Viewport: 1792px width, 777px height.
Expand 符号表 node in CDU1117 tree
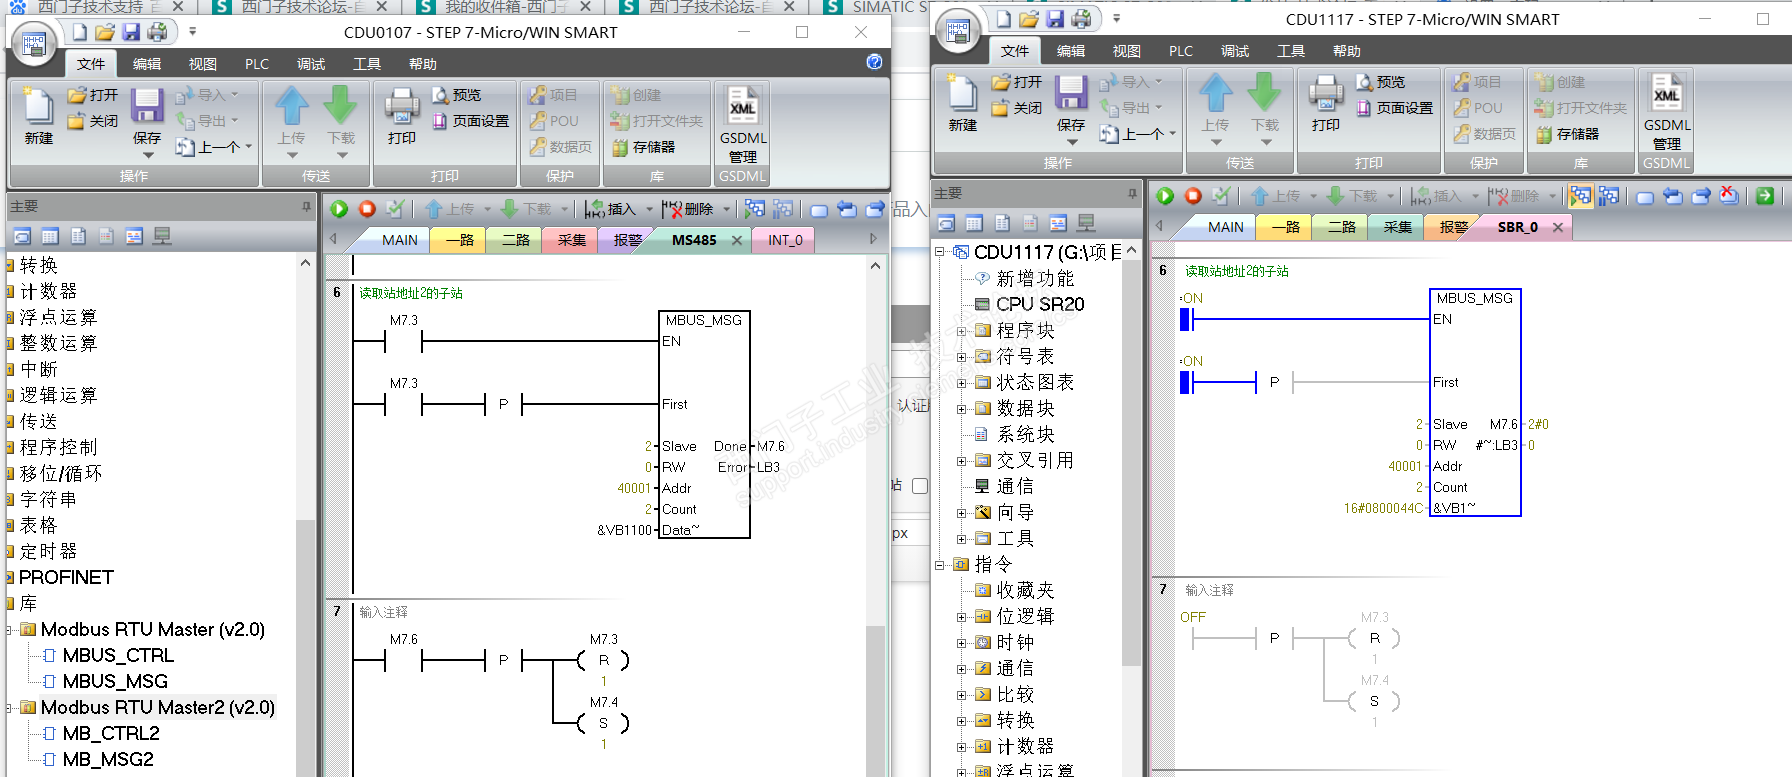(962, 356)
